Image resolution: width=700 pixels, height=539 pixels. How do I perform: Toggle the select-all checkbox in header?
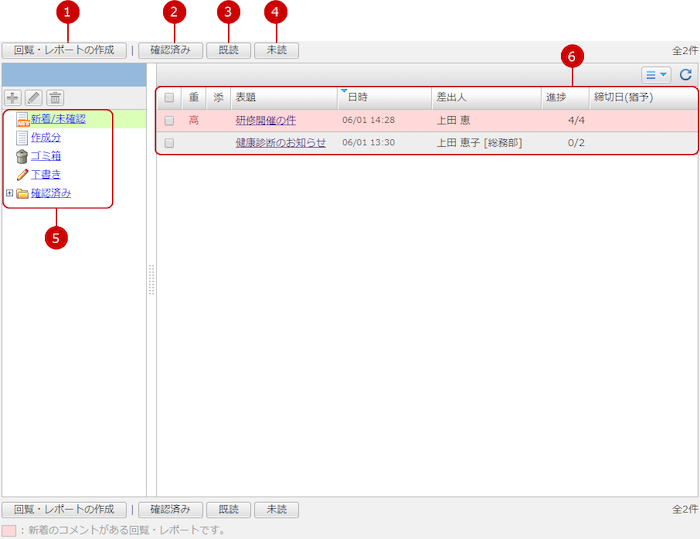[x=169, y=97]
